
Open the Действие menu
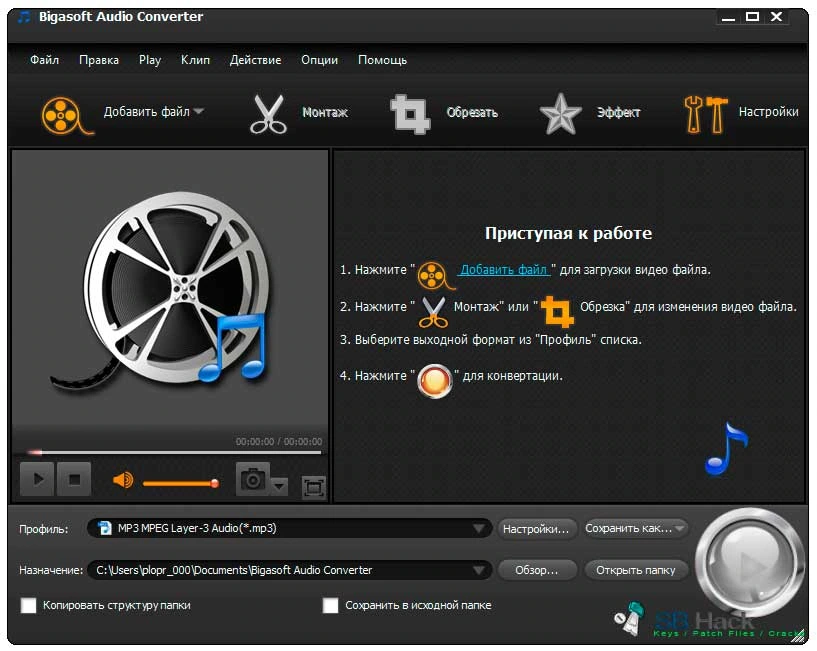255,60
